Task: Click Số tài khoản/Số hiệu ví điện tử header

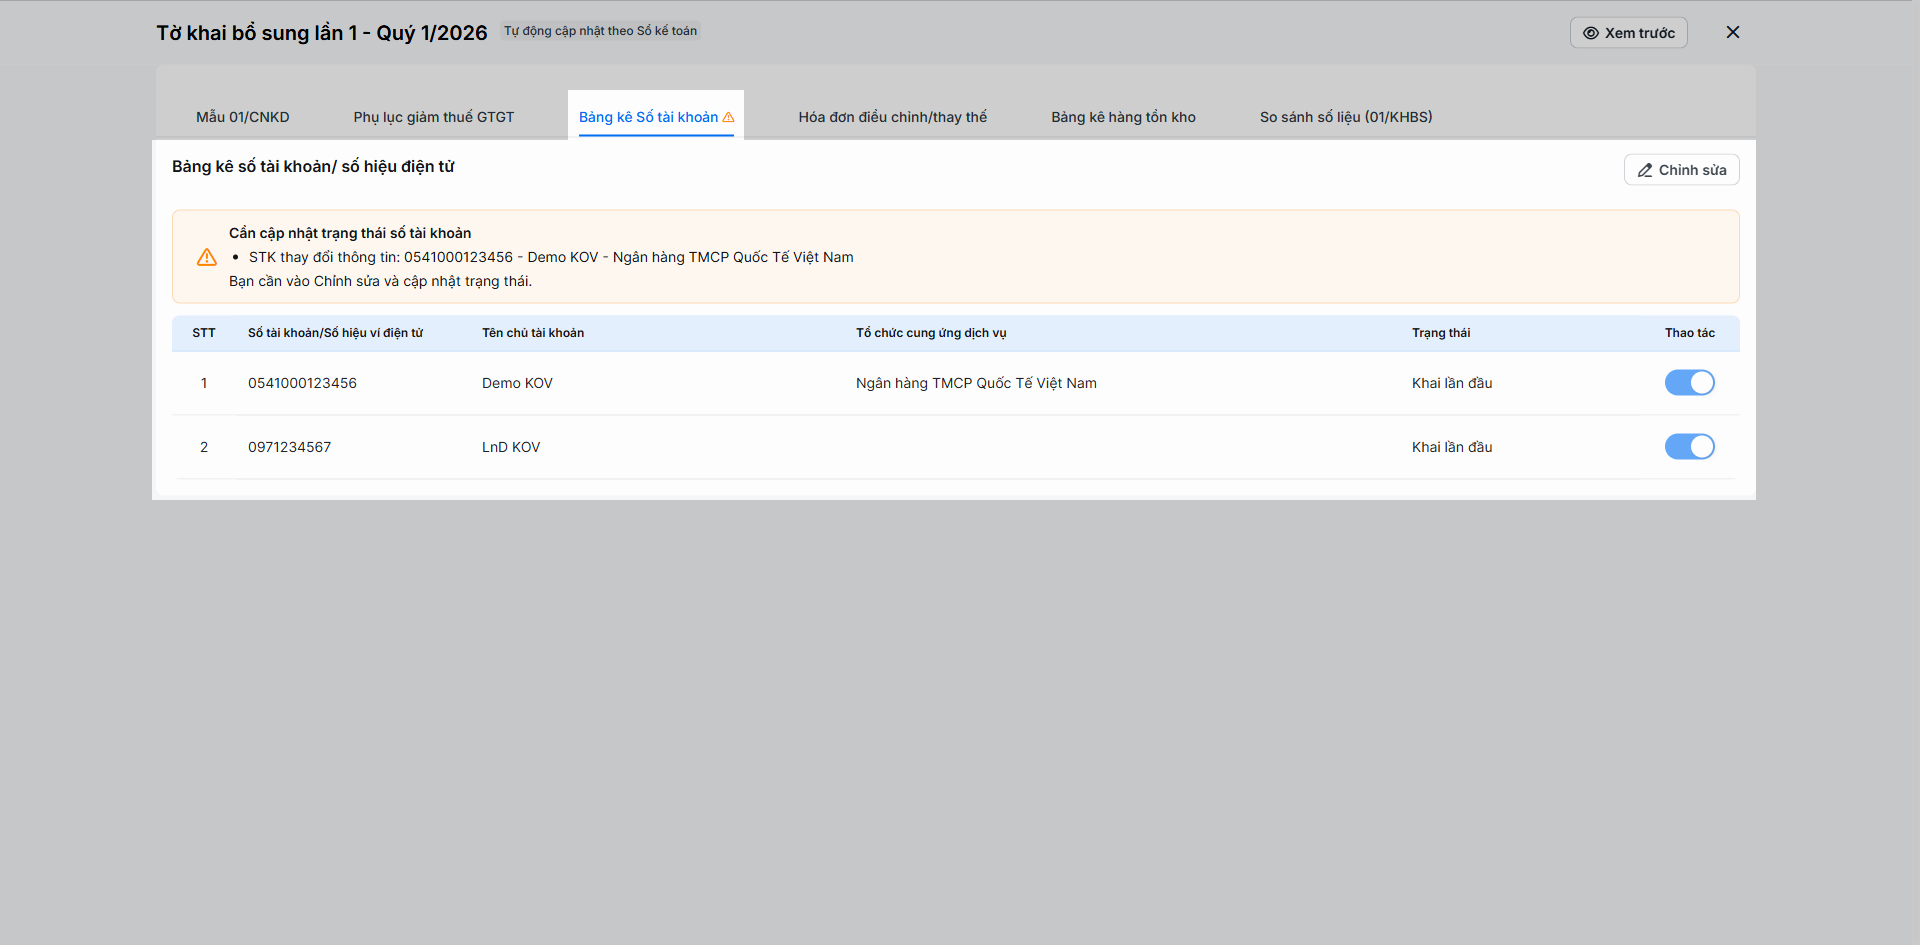Action: (x=335, y=333)
